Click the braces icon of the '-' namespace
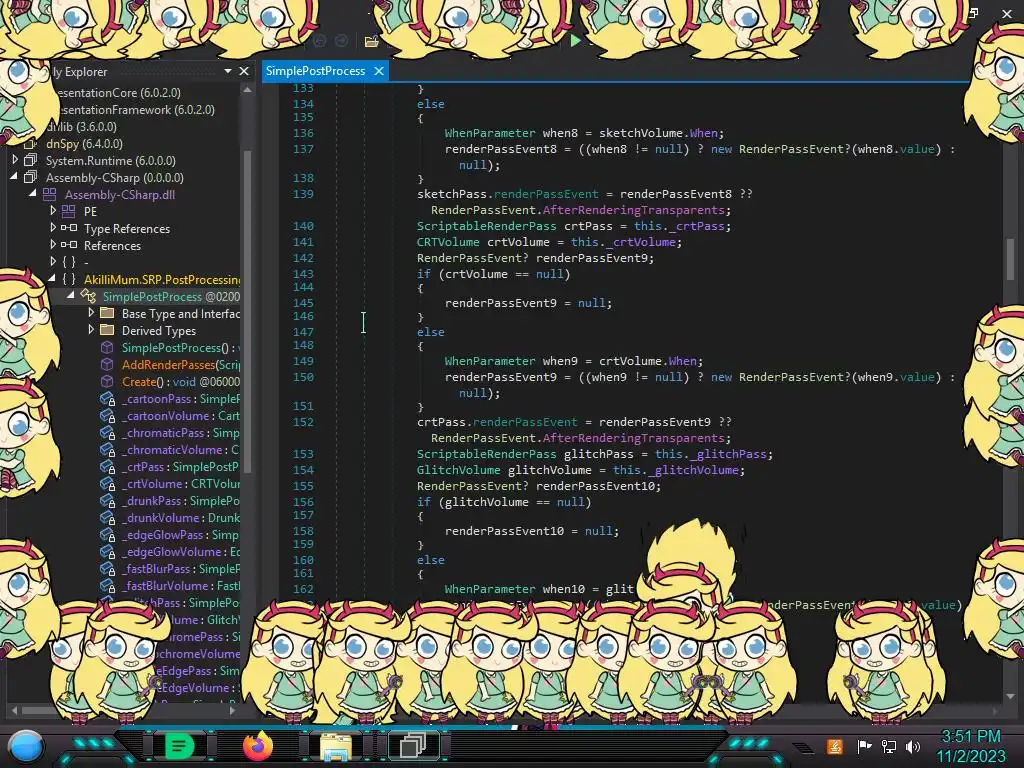Screen dimensions: 1024x768 point(69,262)
